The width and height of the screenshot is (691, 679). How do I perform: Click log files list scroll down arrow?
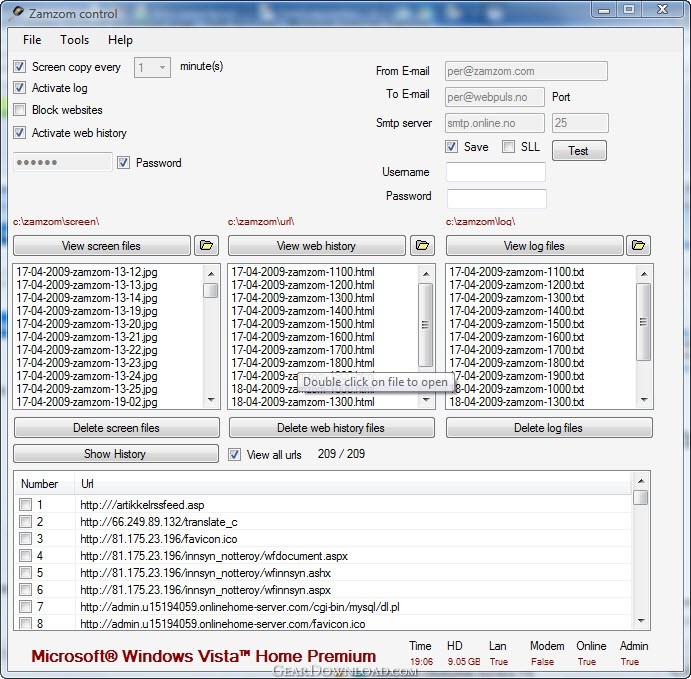(x=644, y=400)
